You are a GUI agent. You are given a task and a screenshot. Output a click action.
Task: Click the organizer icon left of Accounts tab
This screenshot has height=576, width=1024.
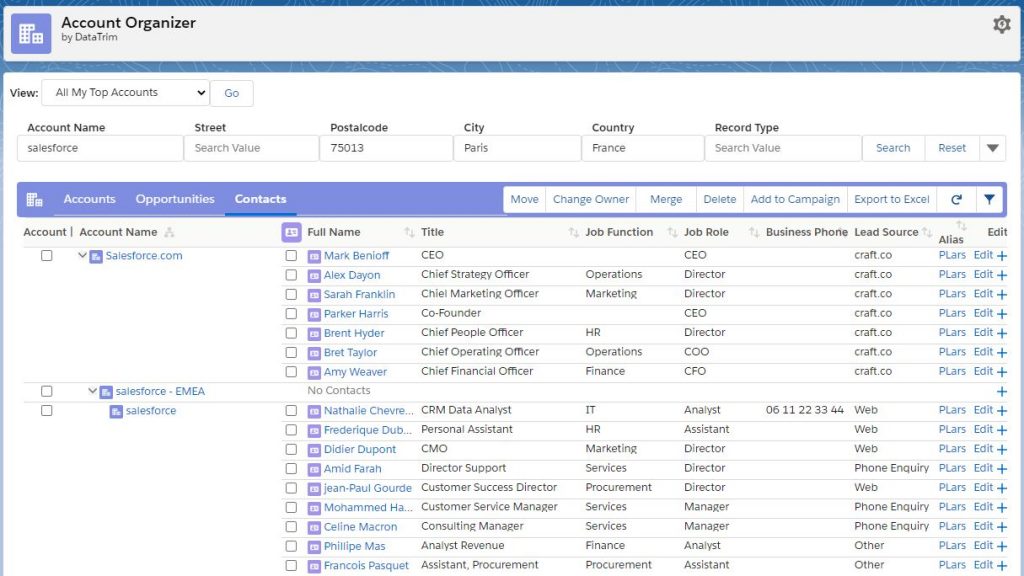pyautogui.click(x=34, y=199)
